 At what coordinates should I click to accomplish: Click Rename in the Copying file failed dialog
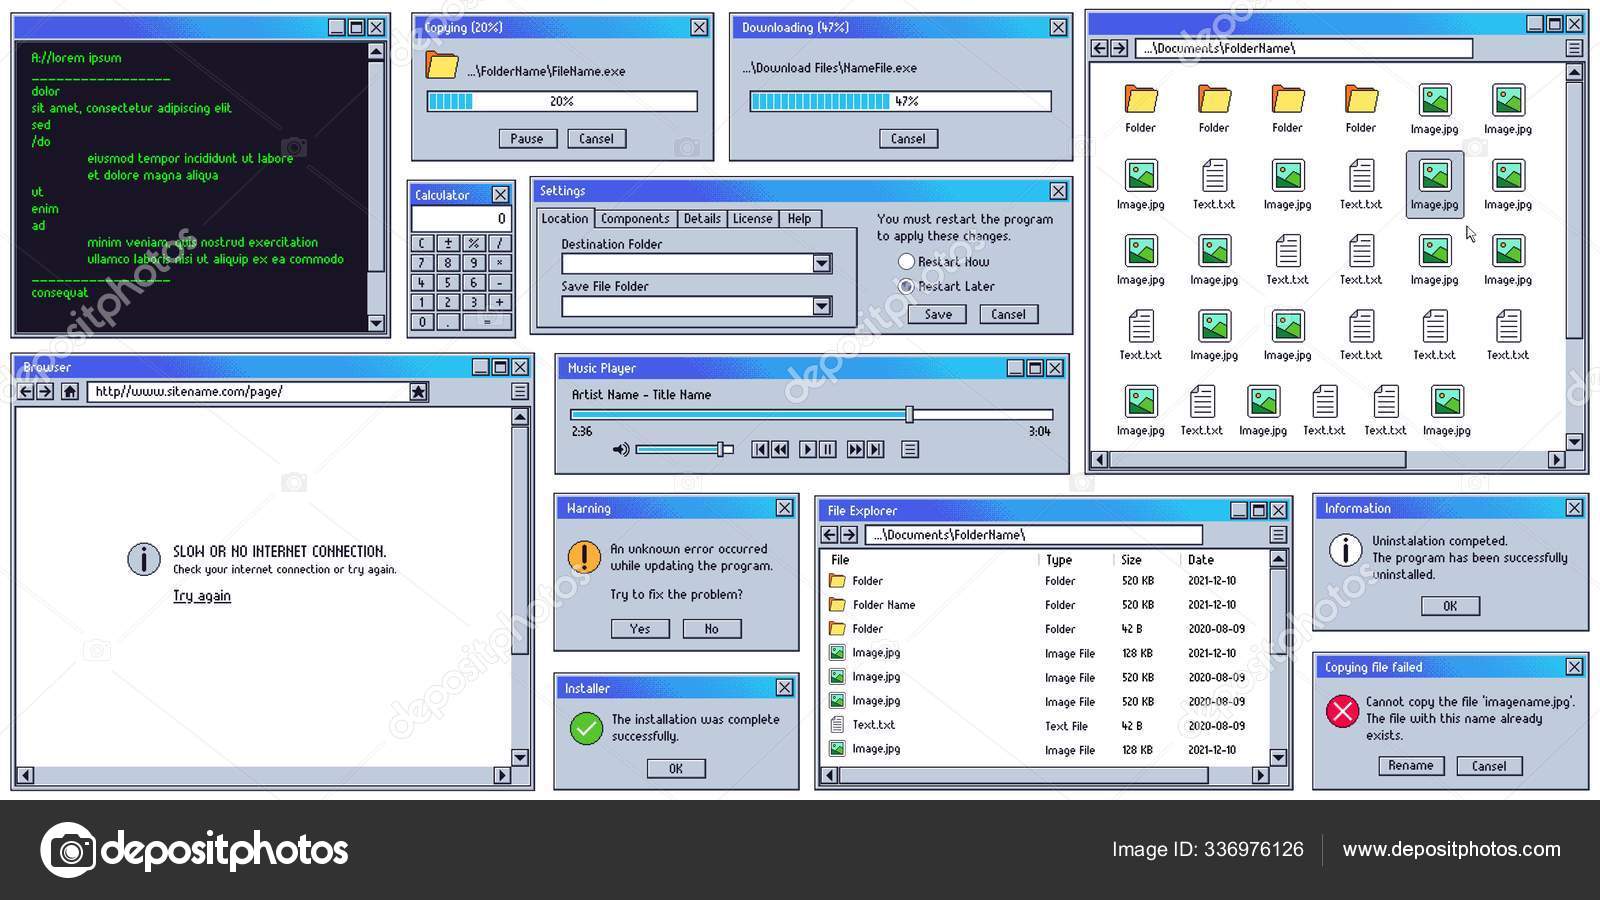(x=1411, y=766)
